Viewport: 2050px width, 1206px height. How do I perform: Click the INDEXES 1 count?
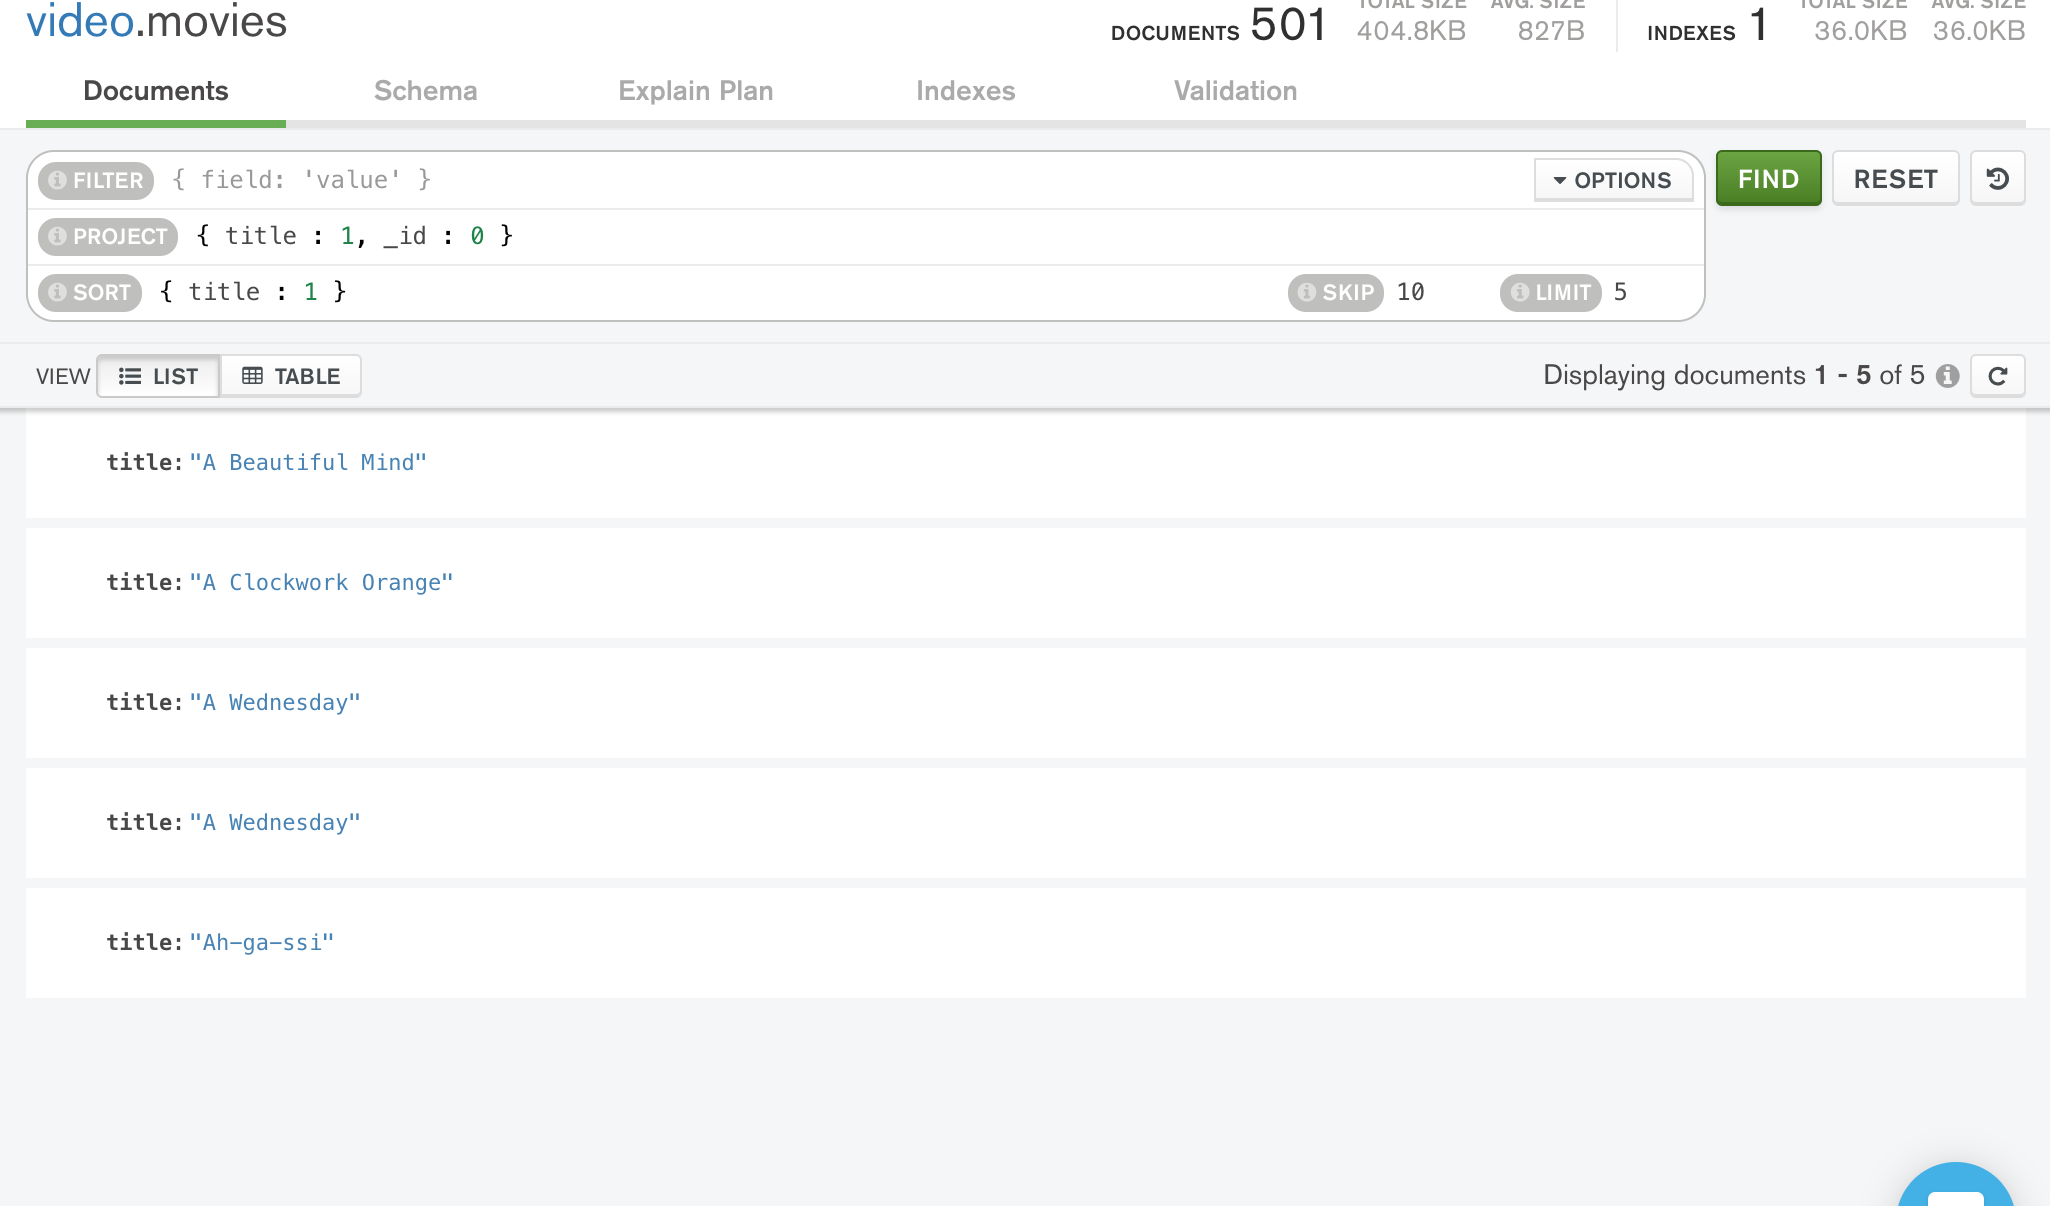point(1708,26)
